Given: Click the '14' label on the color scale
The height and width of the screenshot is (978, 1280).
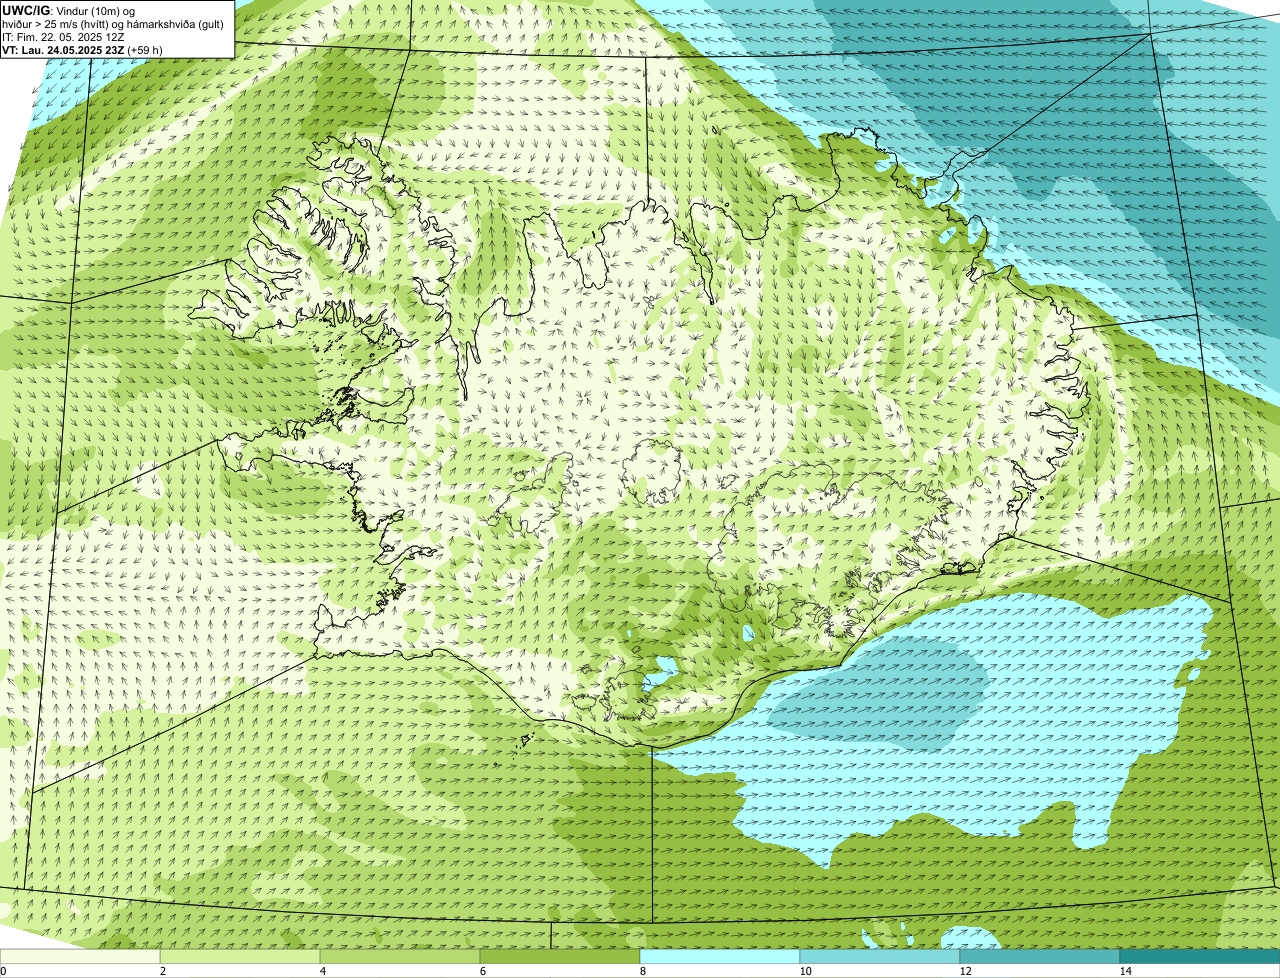Looking at the screenshot, I should (x=1125, y=971).
